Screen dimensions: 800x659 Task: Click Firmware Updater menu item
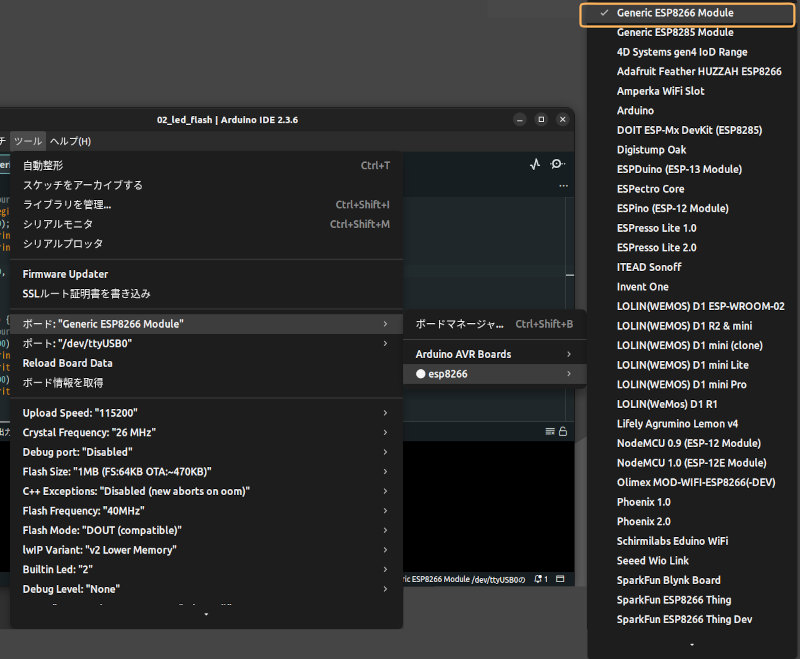coord(66,274)
